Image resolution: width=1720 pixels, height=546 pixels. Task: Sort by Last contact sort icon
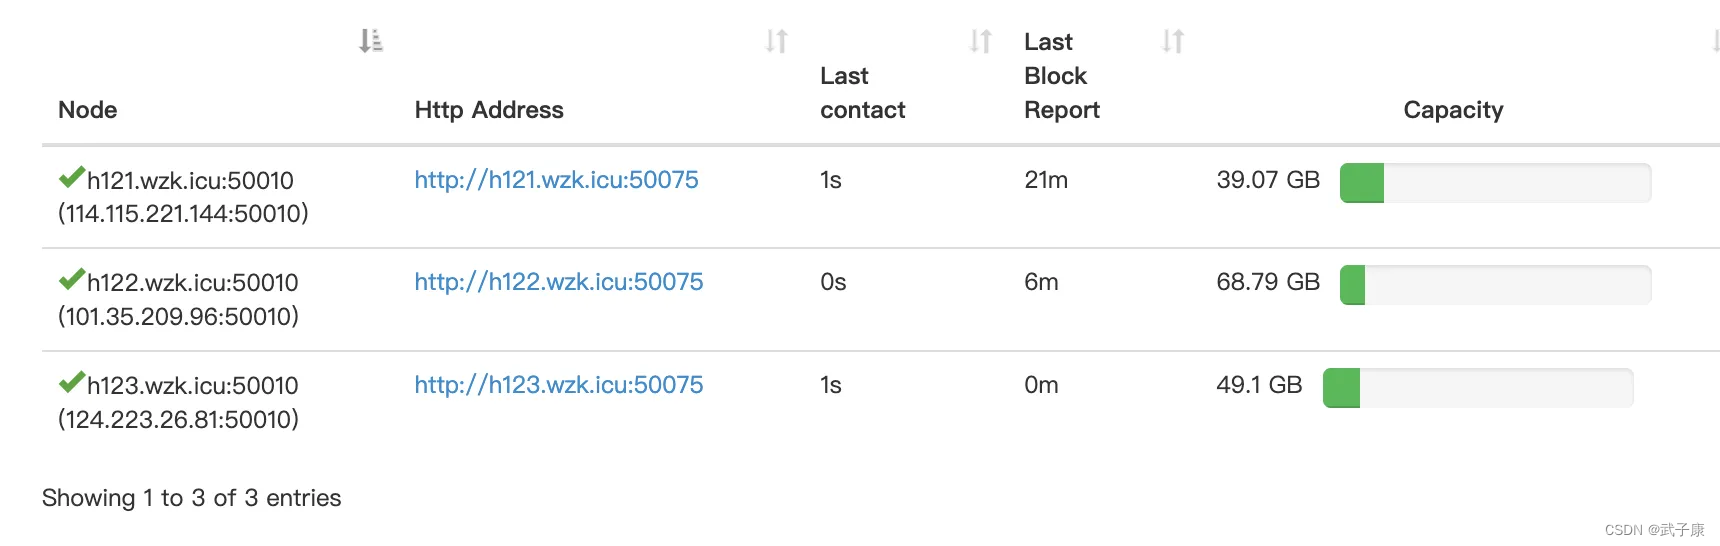click(981, 41)
